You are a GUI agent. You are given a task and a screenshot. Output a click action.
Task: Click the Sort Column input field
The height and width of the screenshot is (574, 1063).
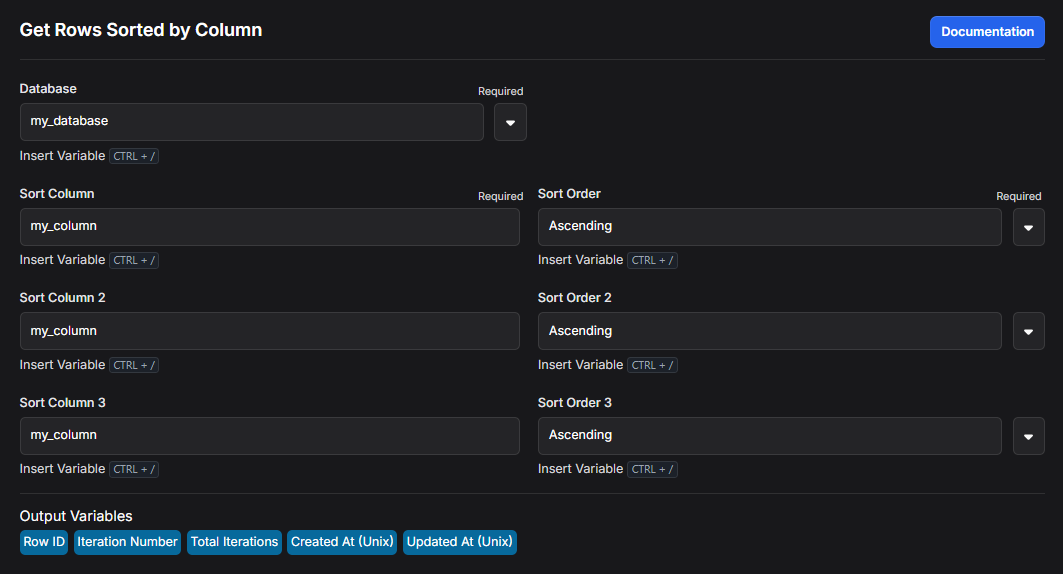[270, 227]
